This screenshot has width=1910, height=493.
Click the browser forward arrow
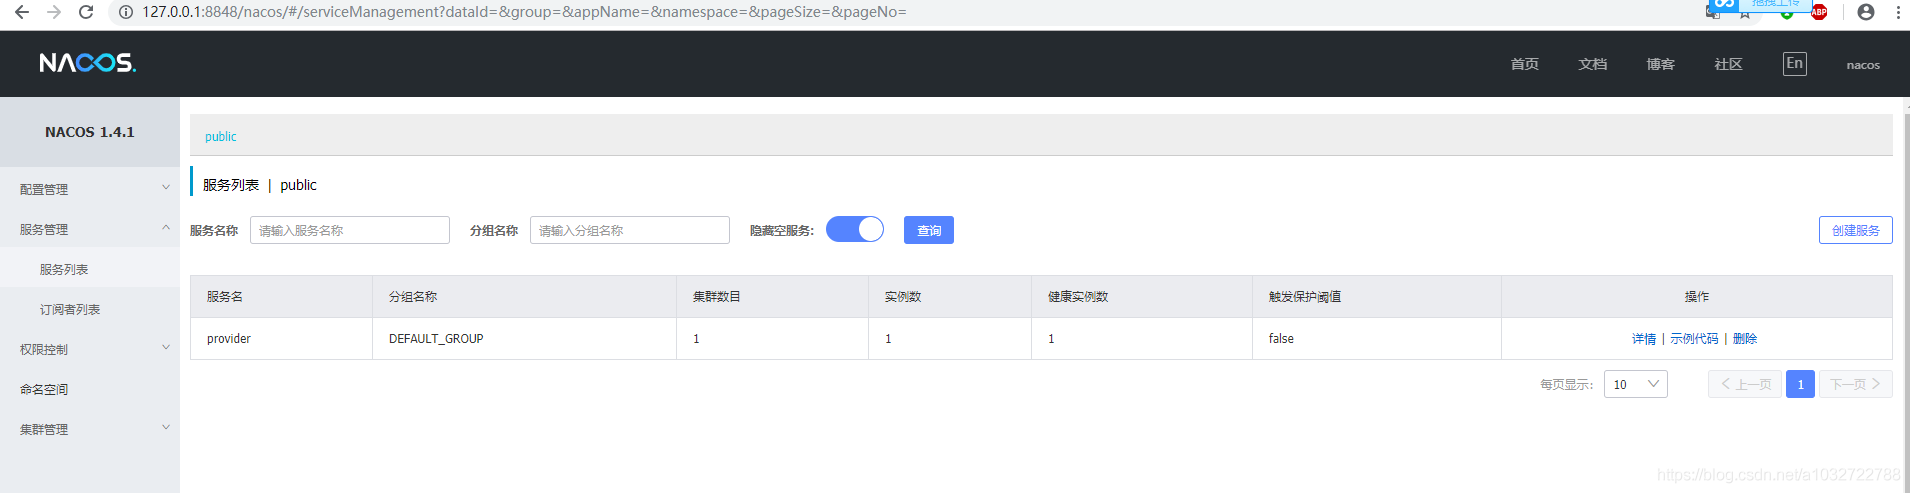point(53,12)
